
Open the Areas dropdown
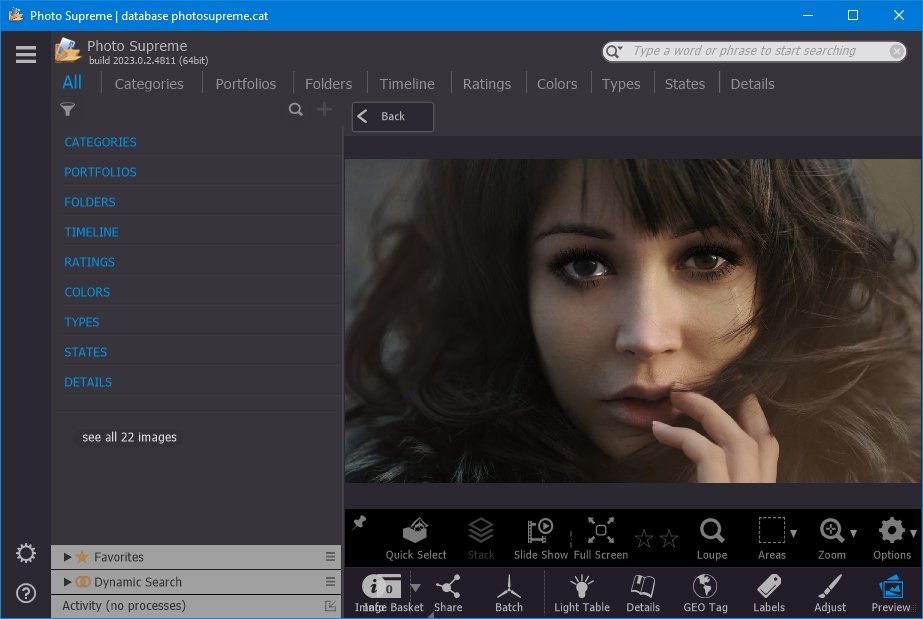click(x=793, y=533)
